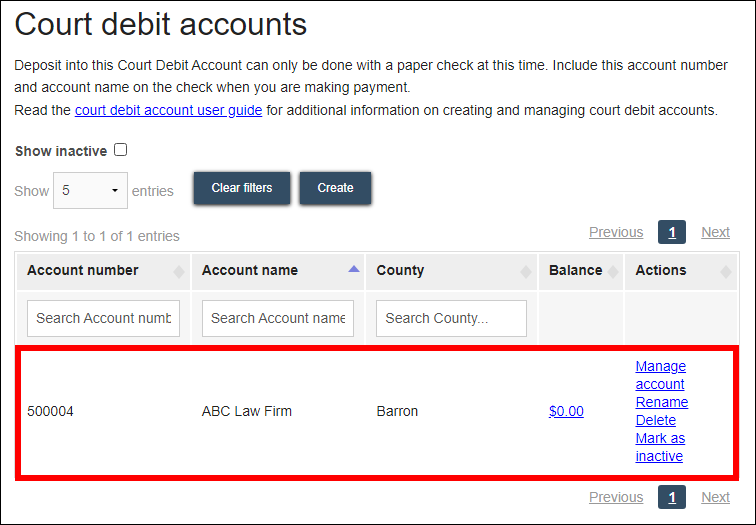The image size is (756, 525).
Task: Open the Show entries dropdown
Action: click(90, 190)
